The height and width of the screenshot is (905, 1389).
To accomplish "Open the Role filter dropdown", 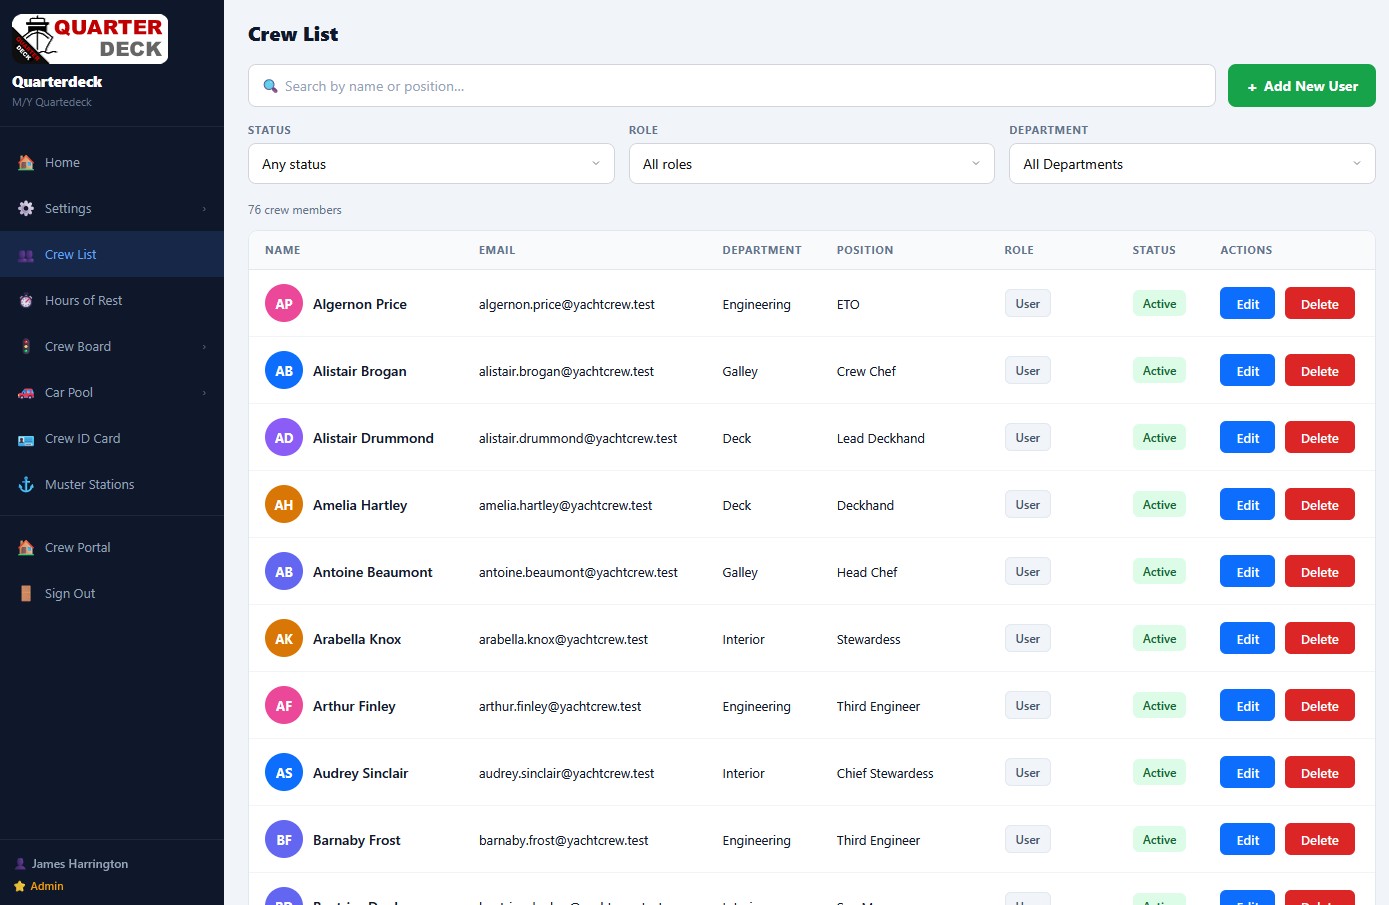I will (812, 164).
